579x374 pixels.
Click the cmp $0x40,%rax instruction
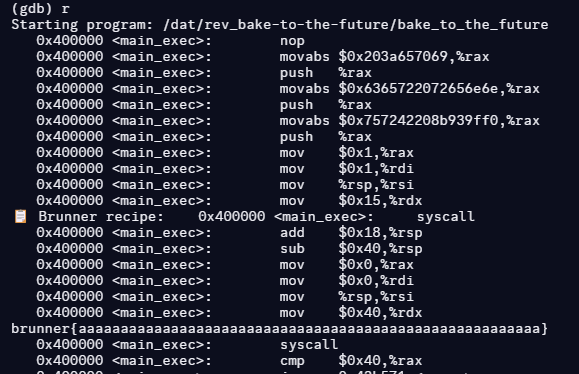(351, 361)
